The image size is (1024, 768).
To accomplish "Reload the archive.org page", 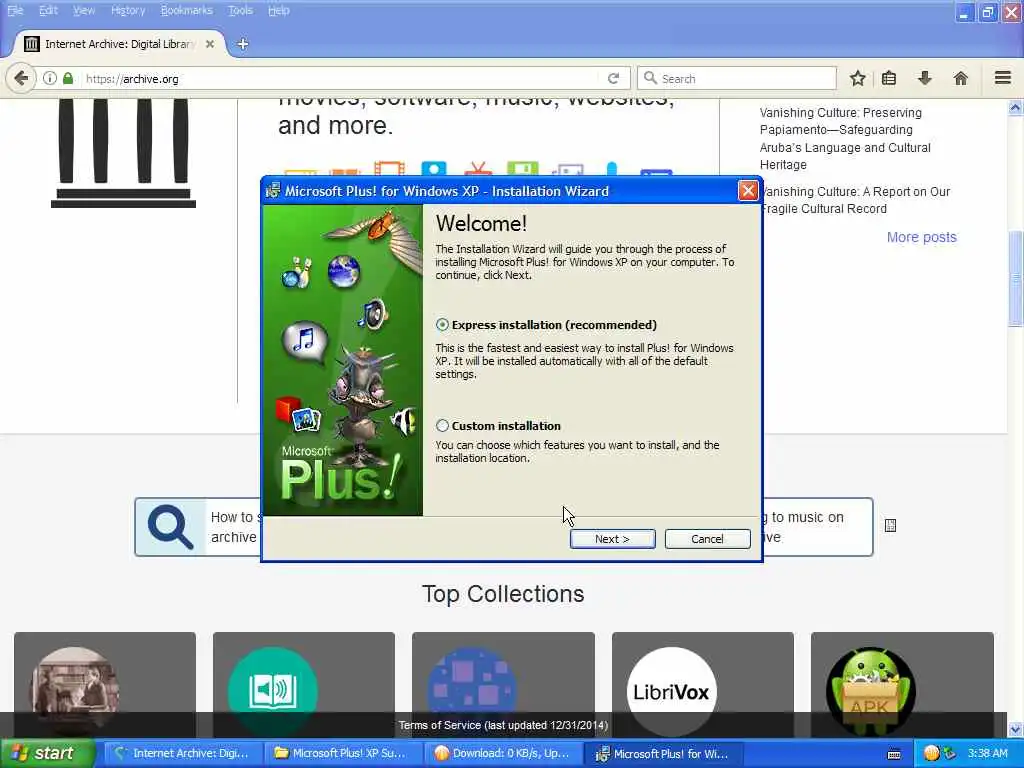I will (x=613, y=78).
